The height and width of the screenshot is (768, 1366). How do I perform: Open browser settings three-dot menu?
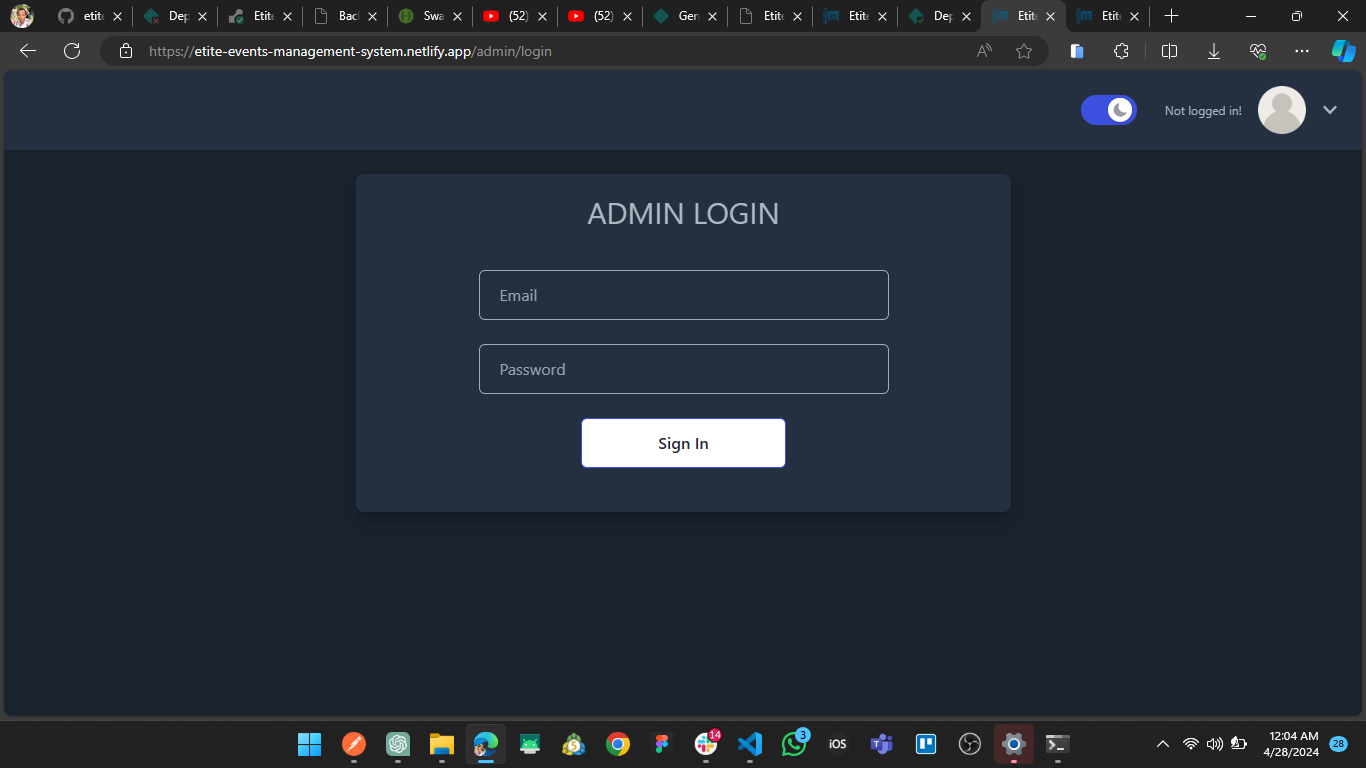1301,51
